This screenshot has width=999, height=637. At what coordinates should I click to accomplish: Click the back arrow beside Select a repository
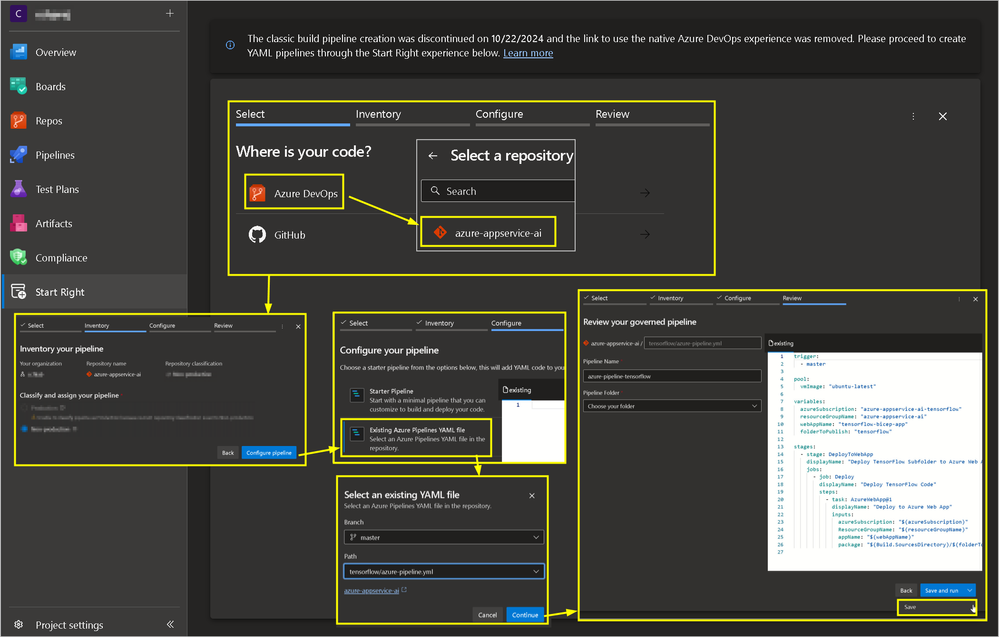(433, 156)
